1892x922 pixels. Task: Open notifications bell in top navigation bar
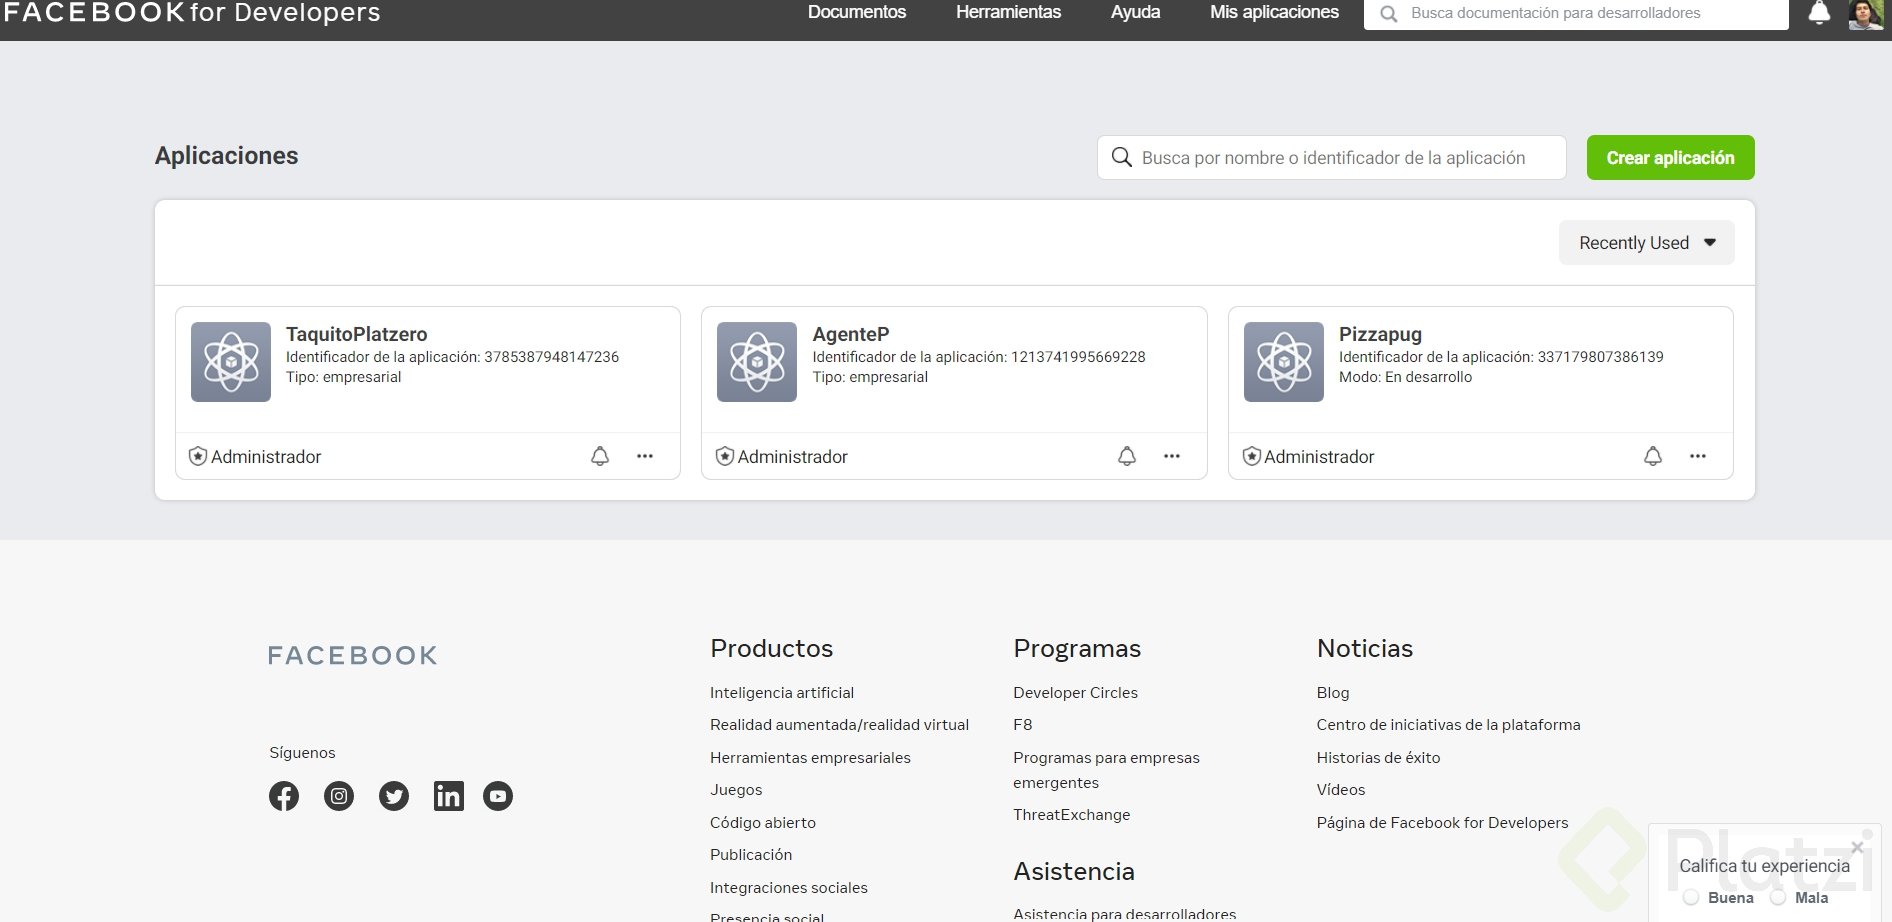click(x=1819, y=13)
